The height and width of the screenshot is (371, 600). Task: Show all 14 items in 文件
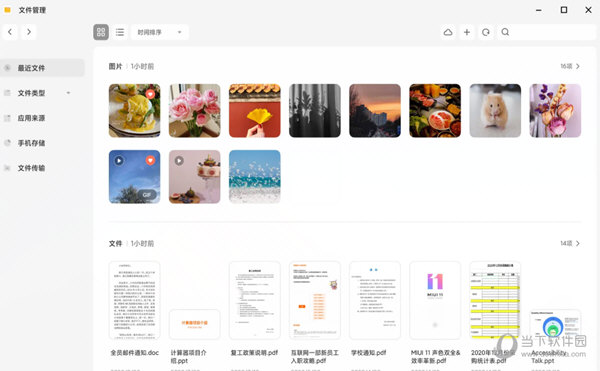coord(570,243)
